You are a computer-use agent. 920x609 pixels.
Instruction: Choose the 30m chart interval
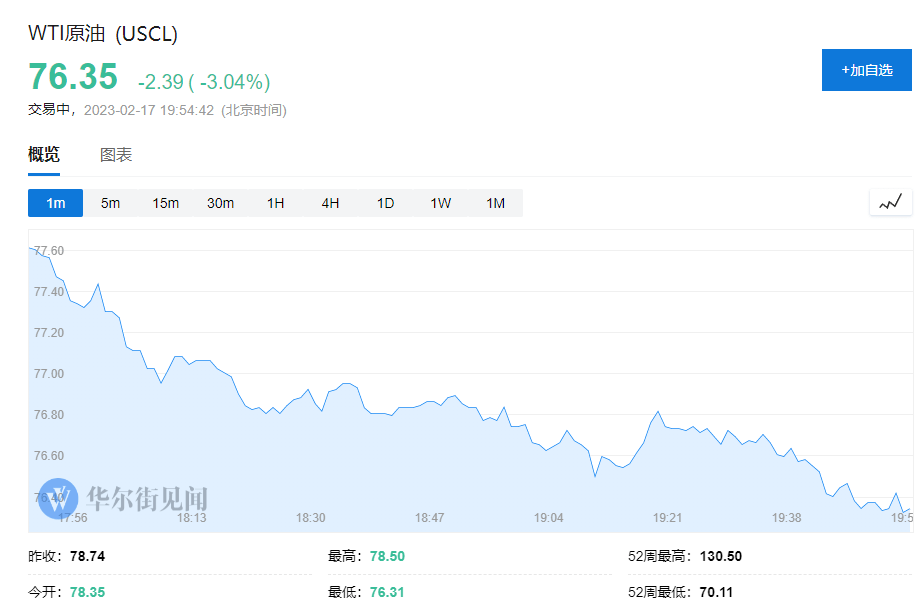point(220,203)
